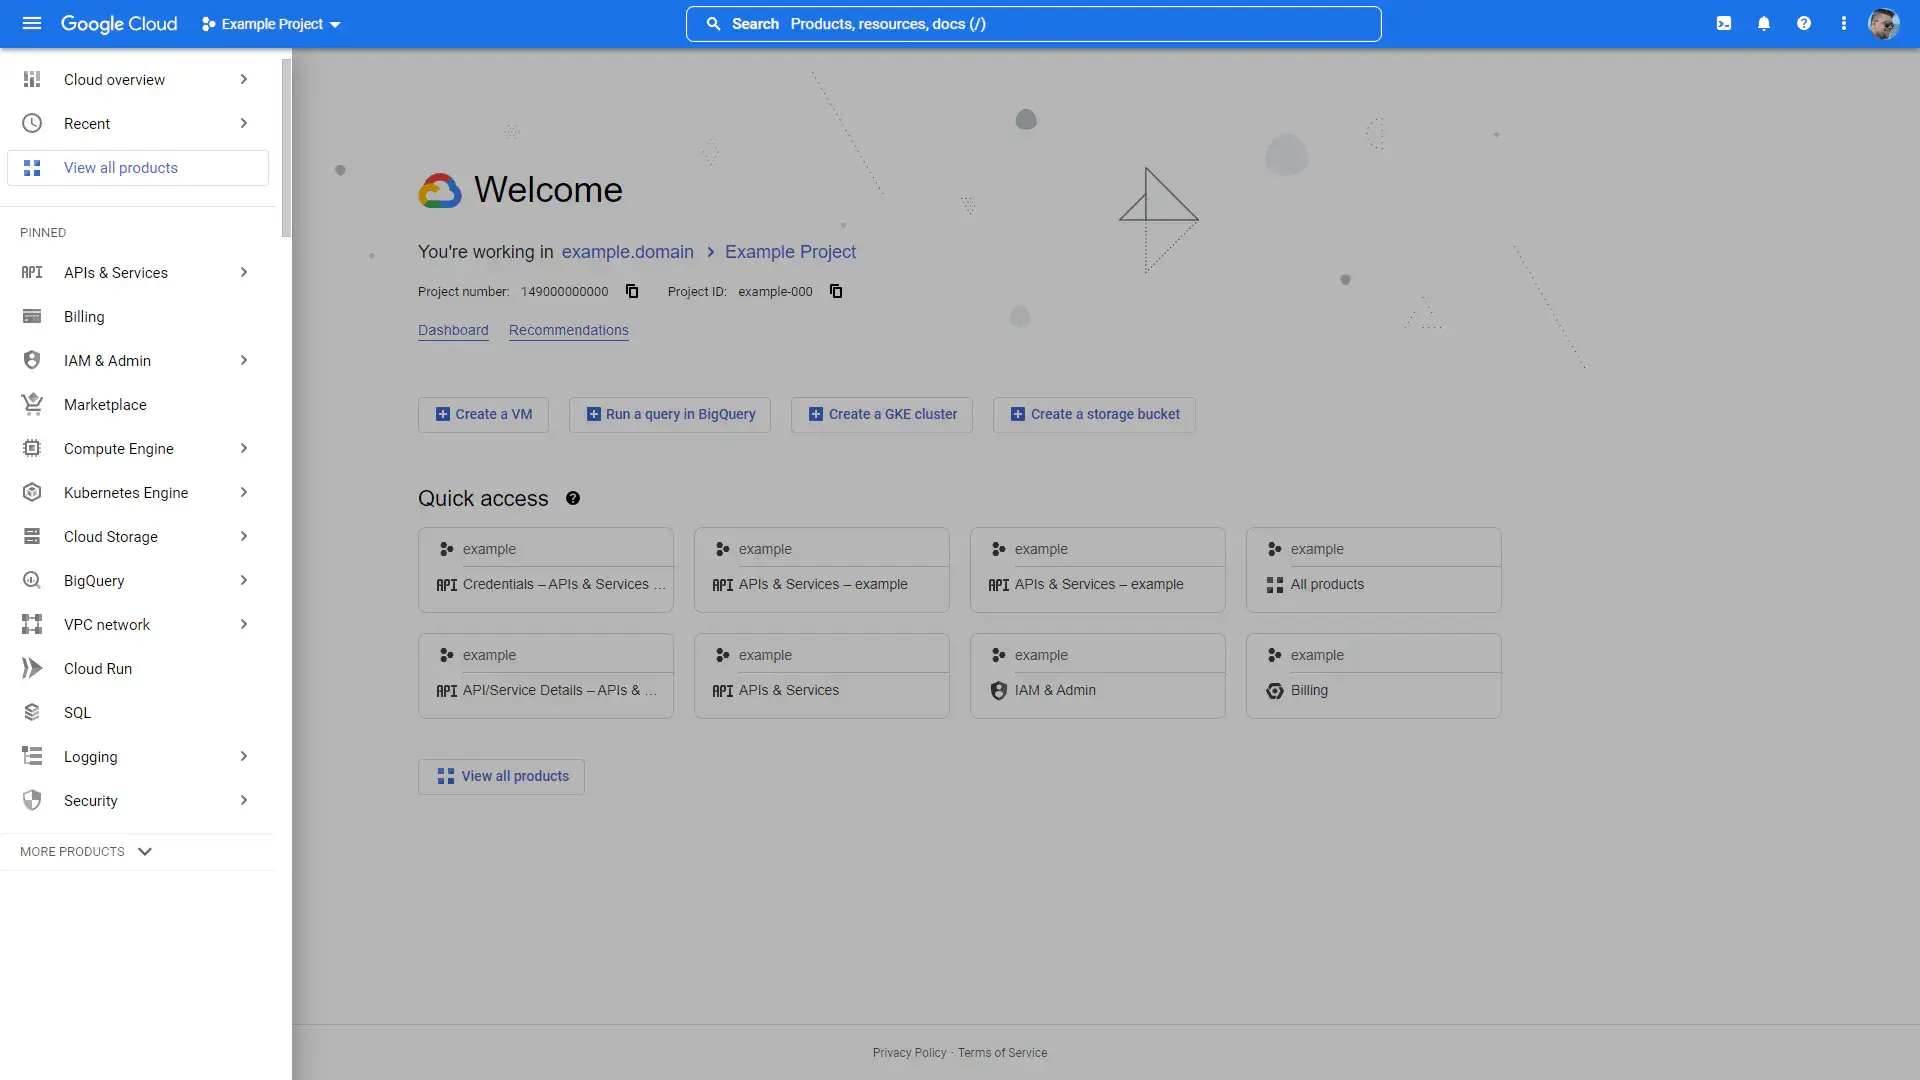1920x1080 pixels.
Task: Expand the APIs & Services submenu arrow
Action: pos(243,272)
